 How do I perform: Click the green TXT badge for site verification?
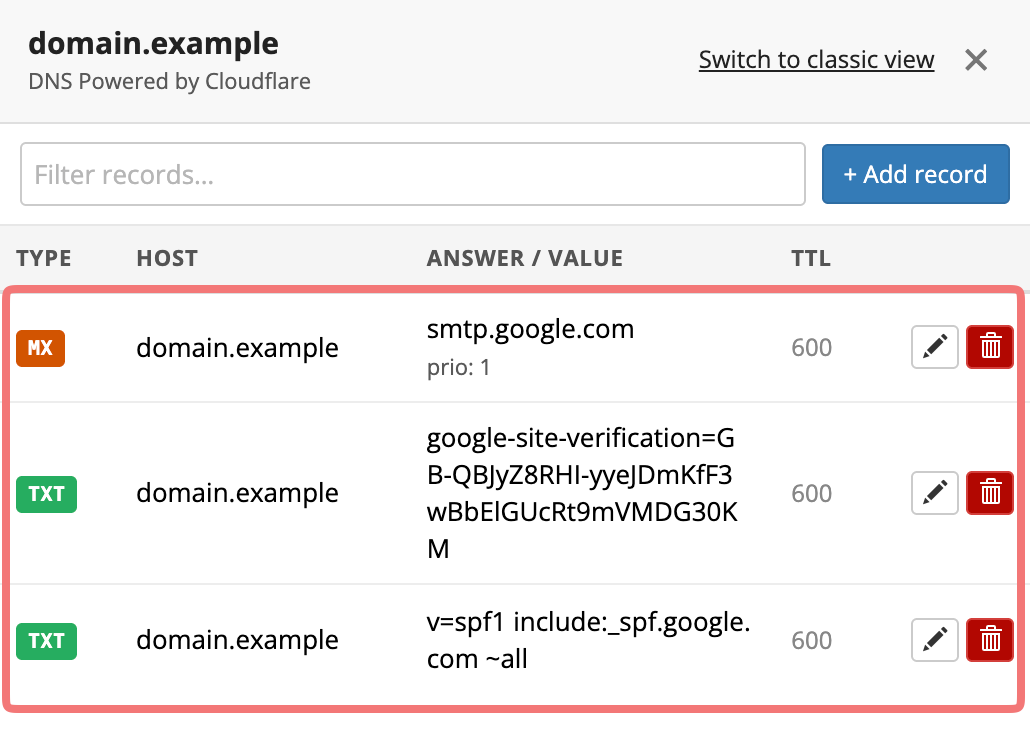pyautogui.click(x=47, y=494)
